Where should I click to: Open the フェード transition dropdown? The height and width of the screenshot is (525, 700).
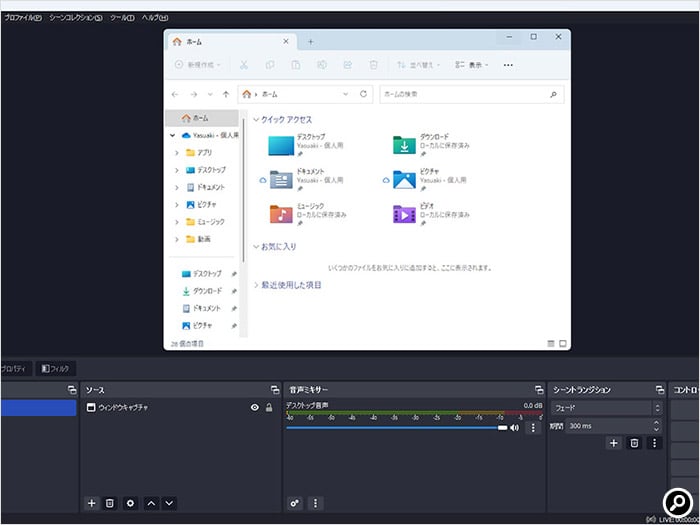click(607, 408)
